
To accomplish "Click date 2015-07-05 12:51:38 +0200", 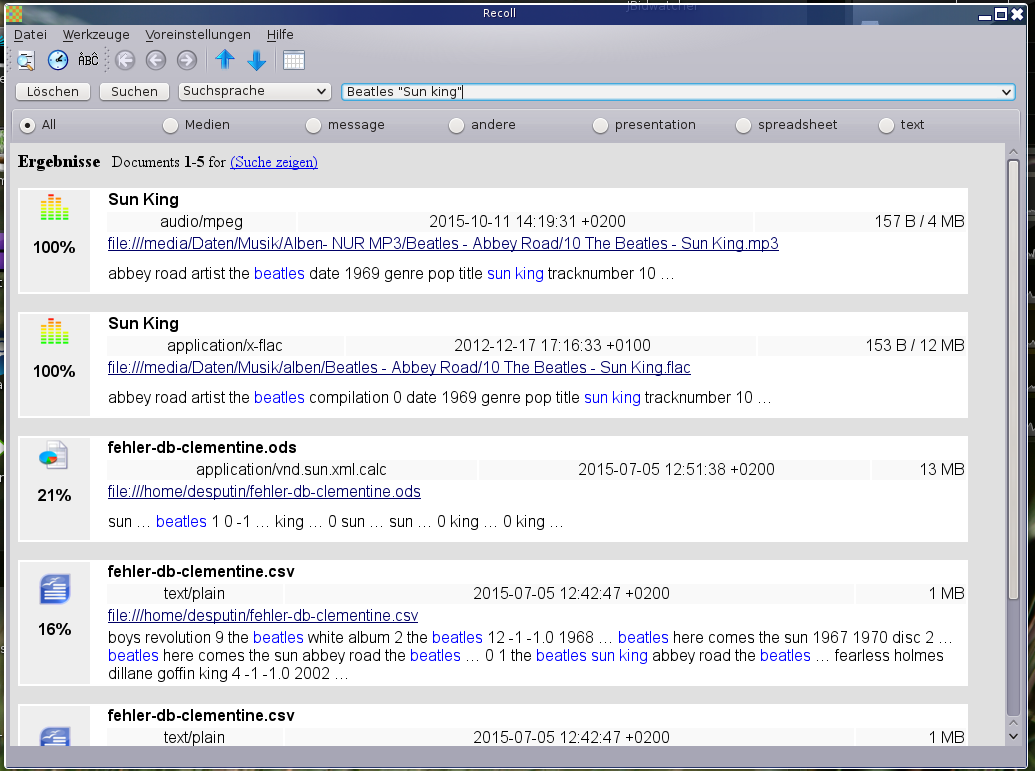I will tap(677, 470).
